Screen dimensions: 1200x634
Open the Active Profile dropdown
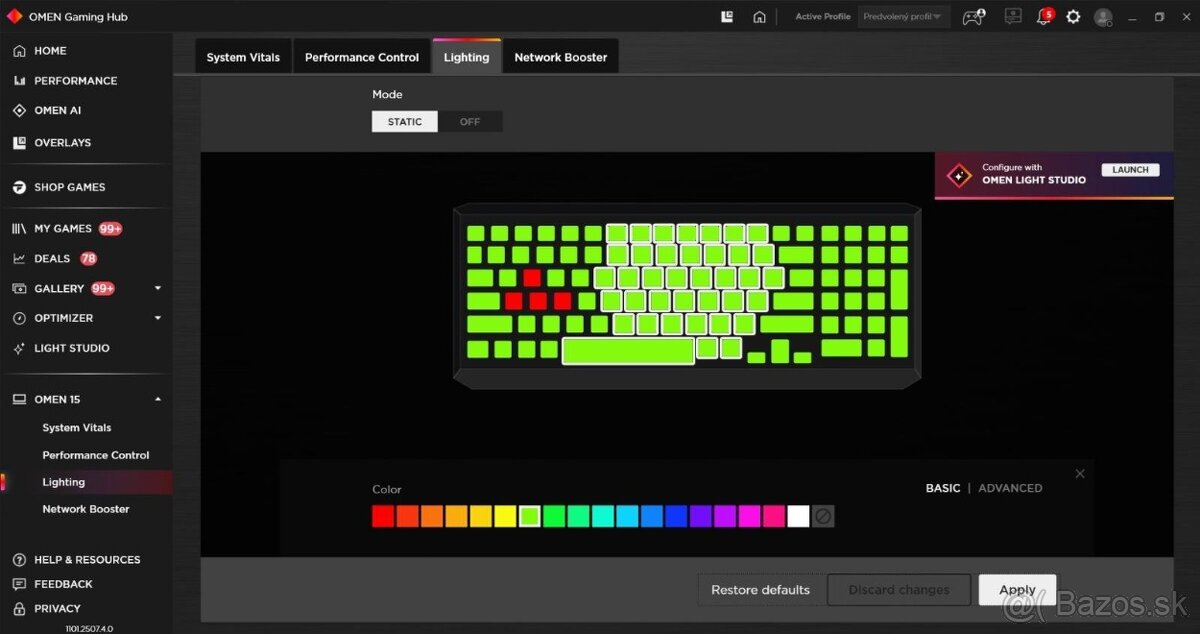point(903,17)
